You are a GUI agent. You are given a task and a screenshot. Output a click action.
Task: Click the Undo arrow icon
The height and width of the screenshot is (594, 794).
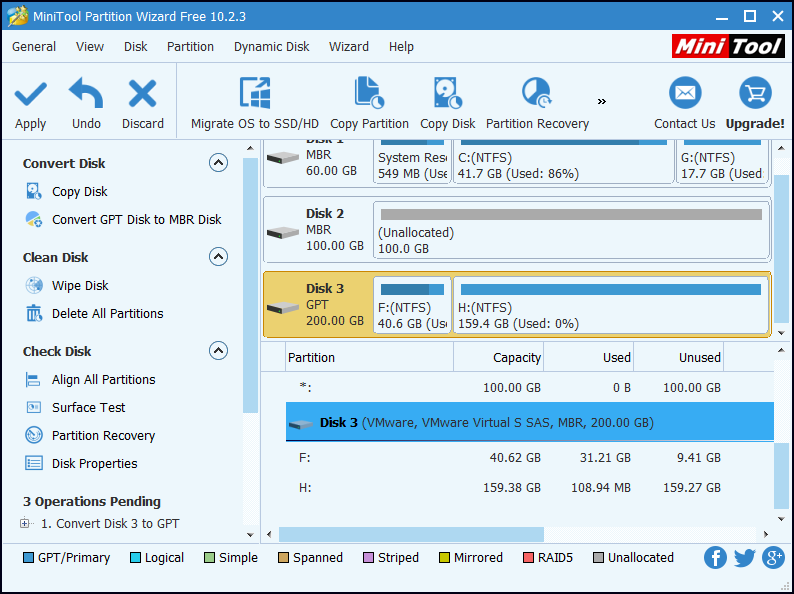pos(86,93)
